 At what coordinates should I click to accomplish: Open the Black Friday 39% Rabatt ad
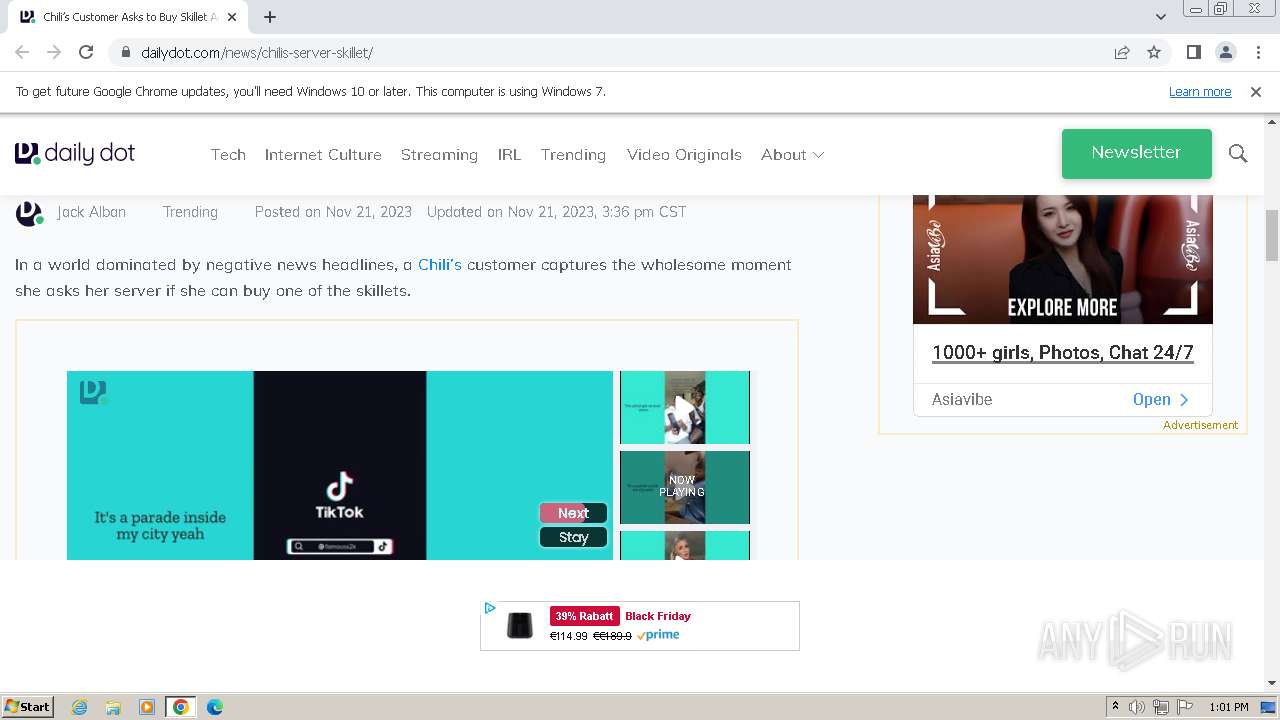[x=640, y=626]
